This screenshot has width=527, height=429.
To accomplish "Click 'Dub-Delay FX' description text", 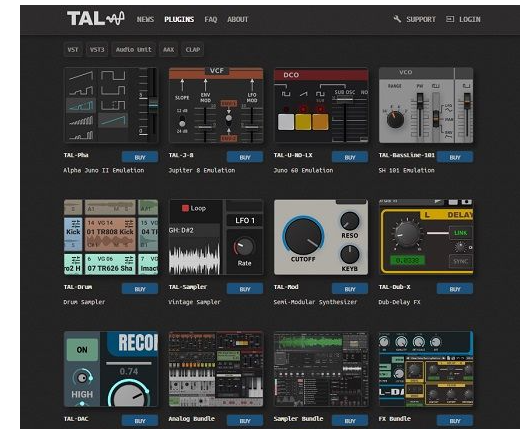I will coord(399,302).
